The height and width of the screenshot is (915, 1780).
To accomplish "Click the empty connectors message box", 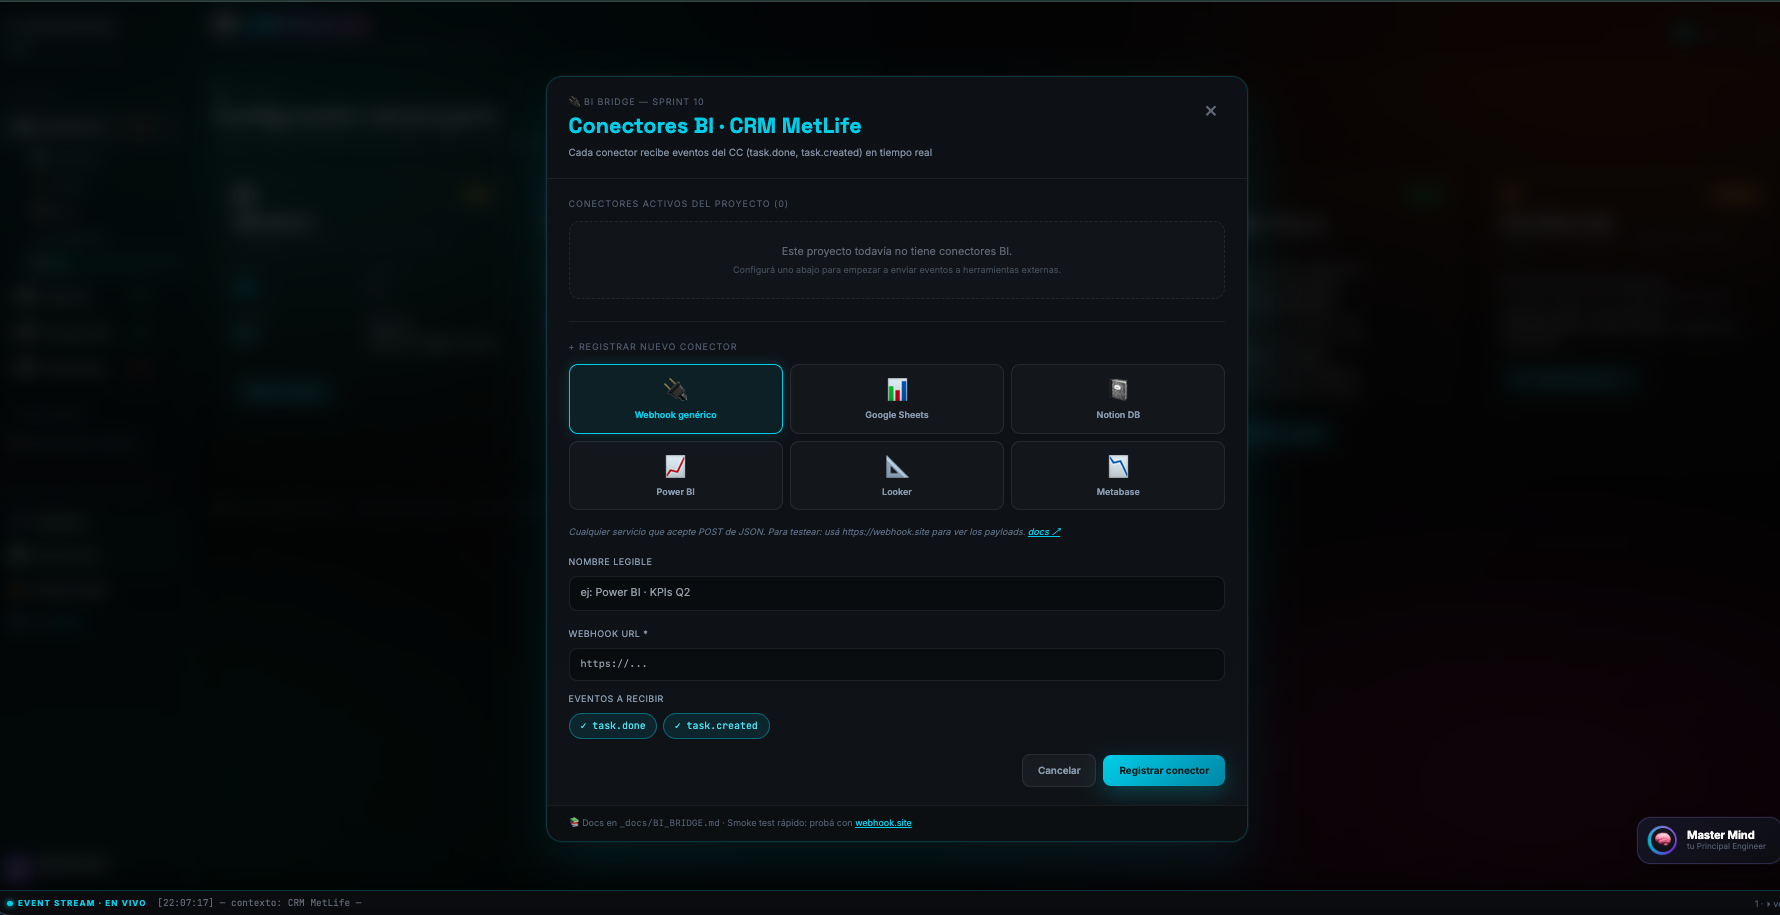I will (x=896, y=260).
